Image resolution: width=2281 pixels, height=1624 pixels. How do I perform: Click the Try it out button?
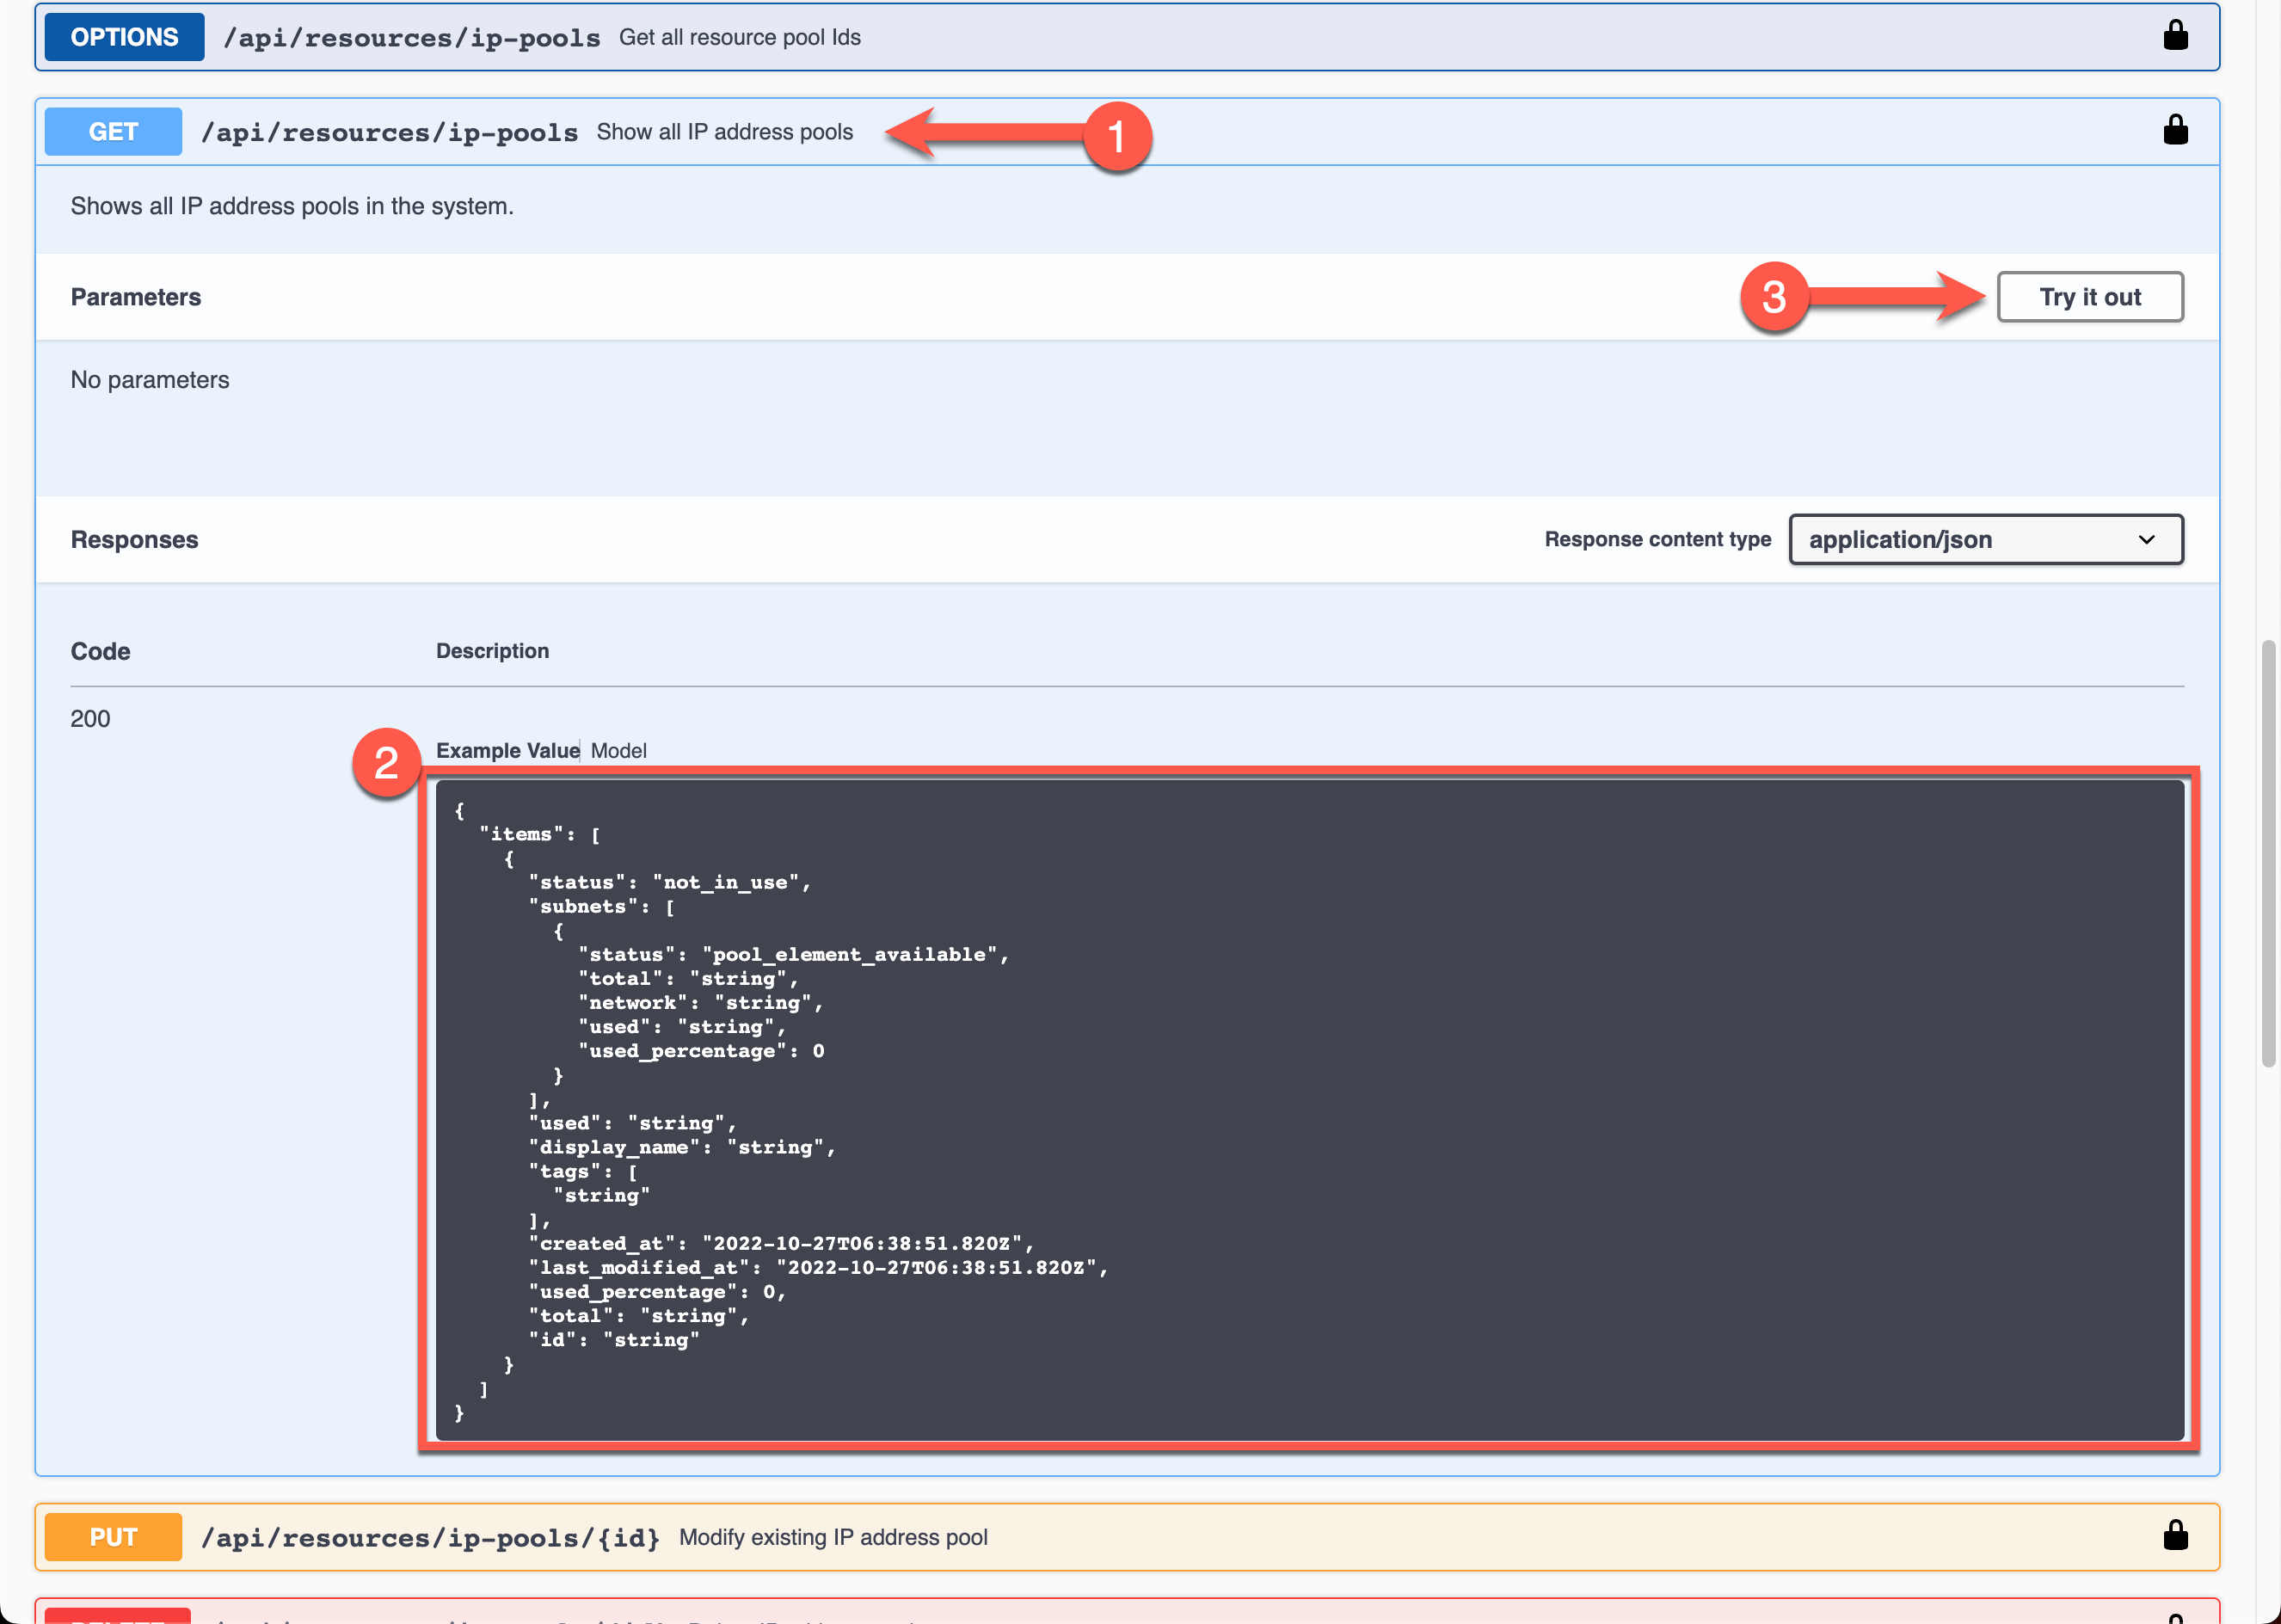pyautogui.click(x=2089, y=296)
